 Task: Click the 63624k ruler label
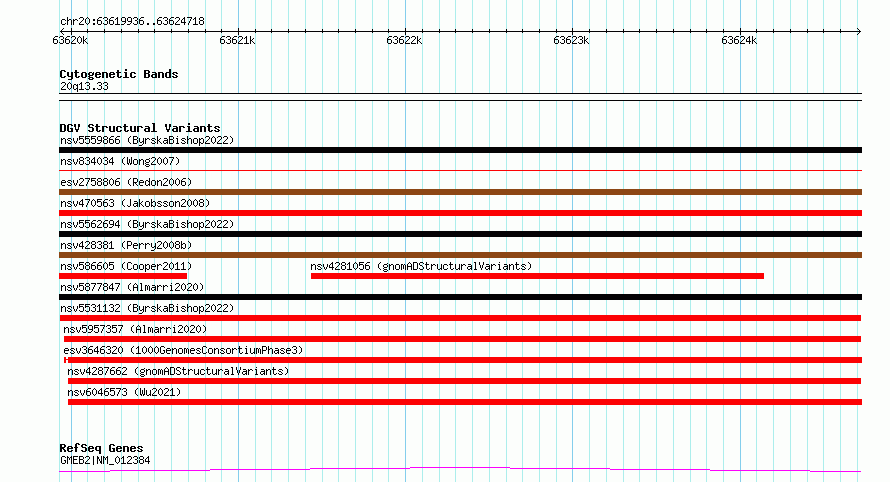pos(739,40)
